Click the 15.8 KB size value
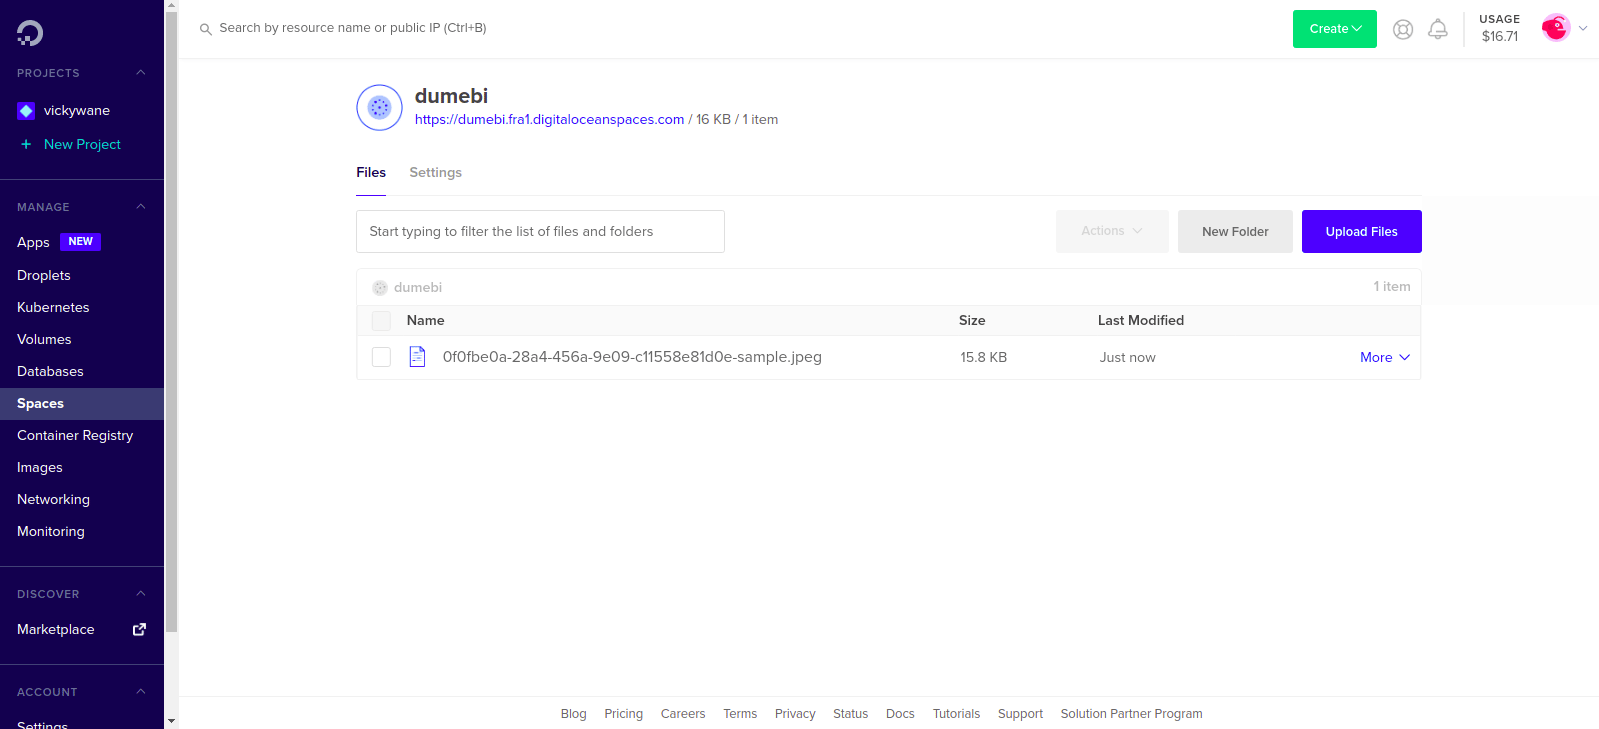The image size is (1599, 729). 984,357
